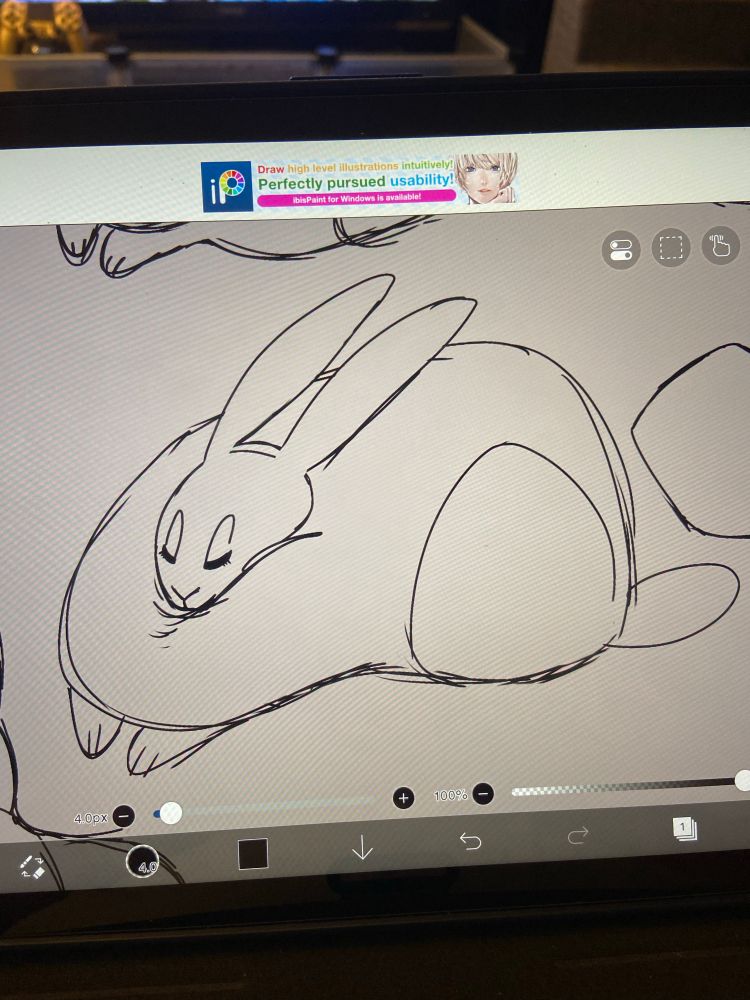Tap the hand gesture tool icon

point(721,245)
